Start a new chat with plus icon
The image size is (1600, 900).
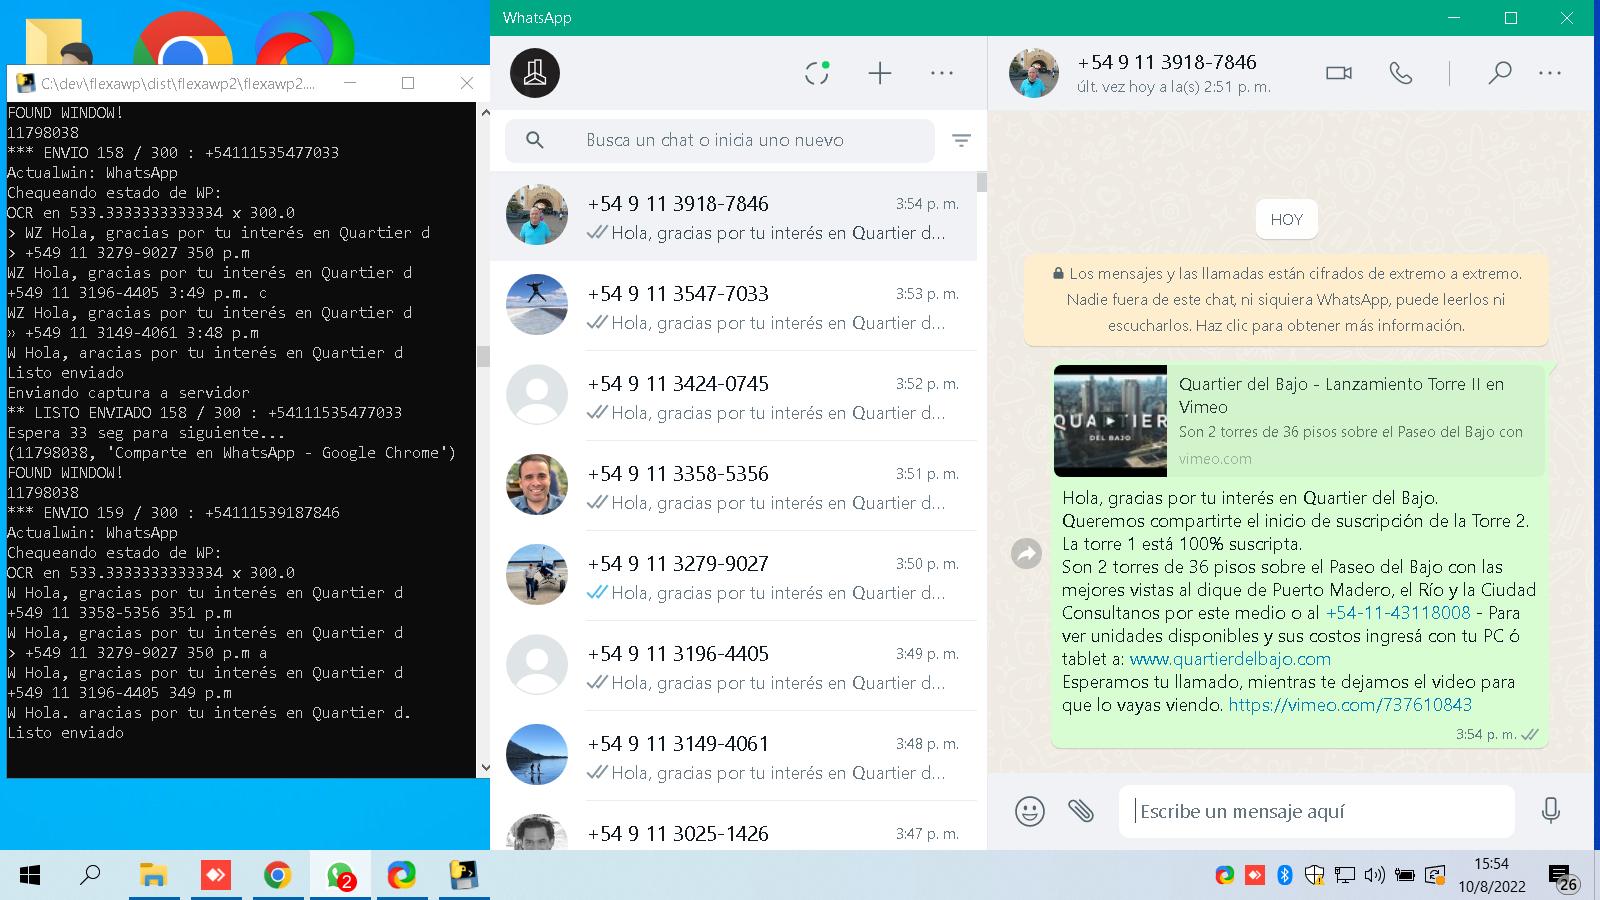(x=880, y=73)
